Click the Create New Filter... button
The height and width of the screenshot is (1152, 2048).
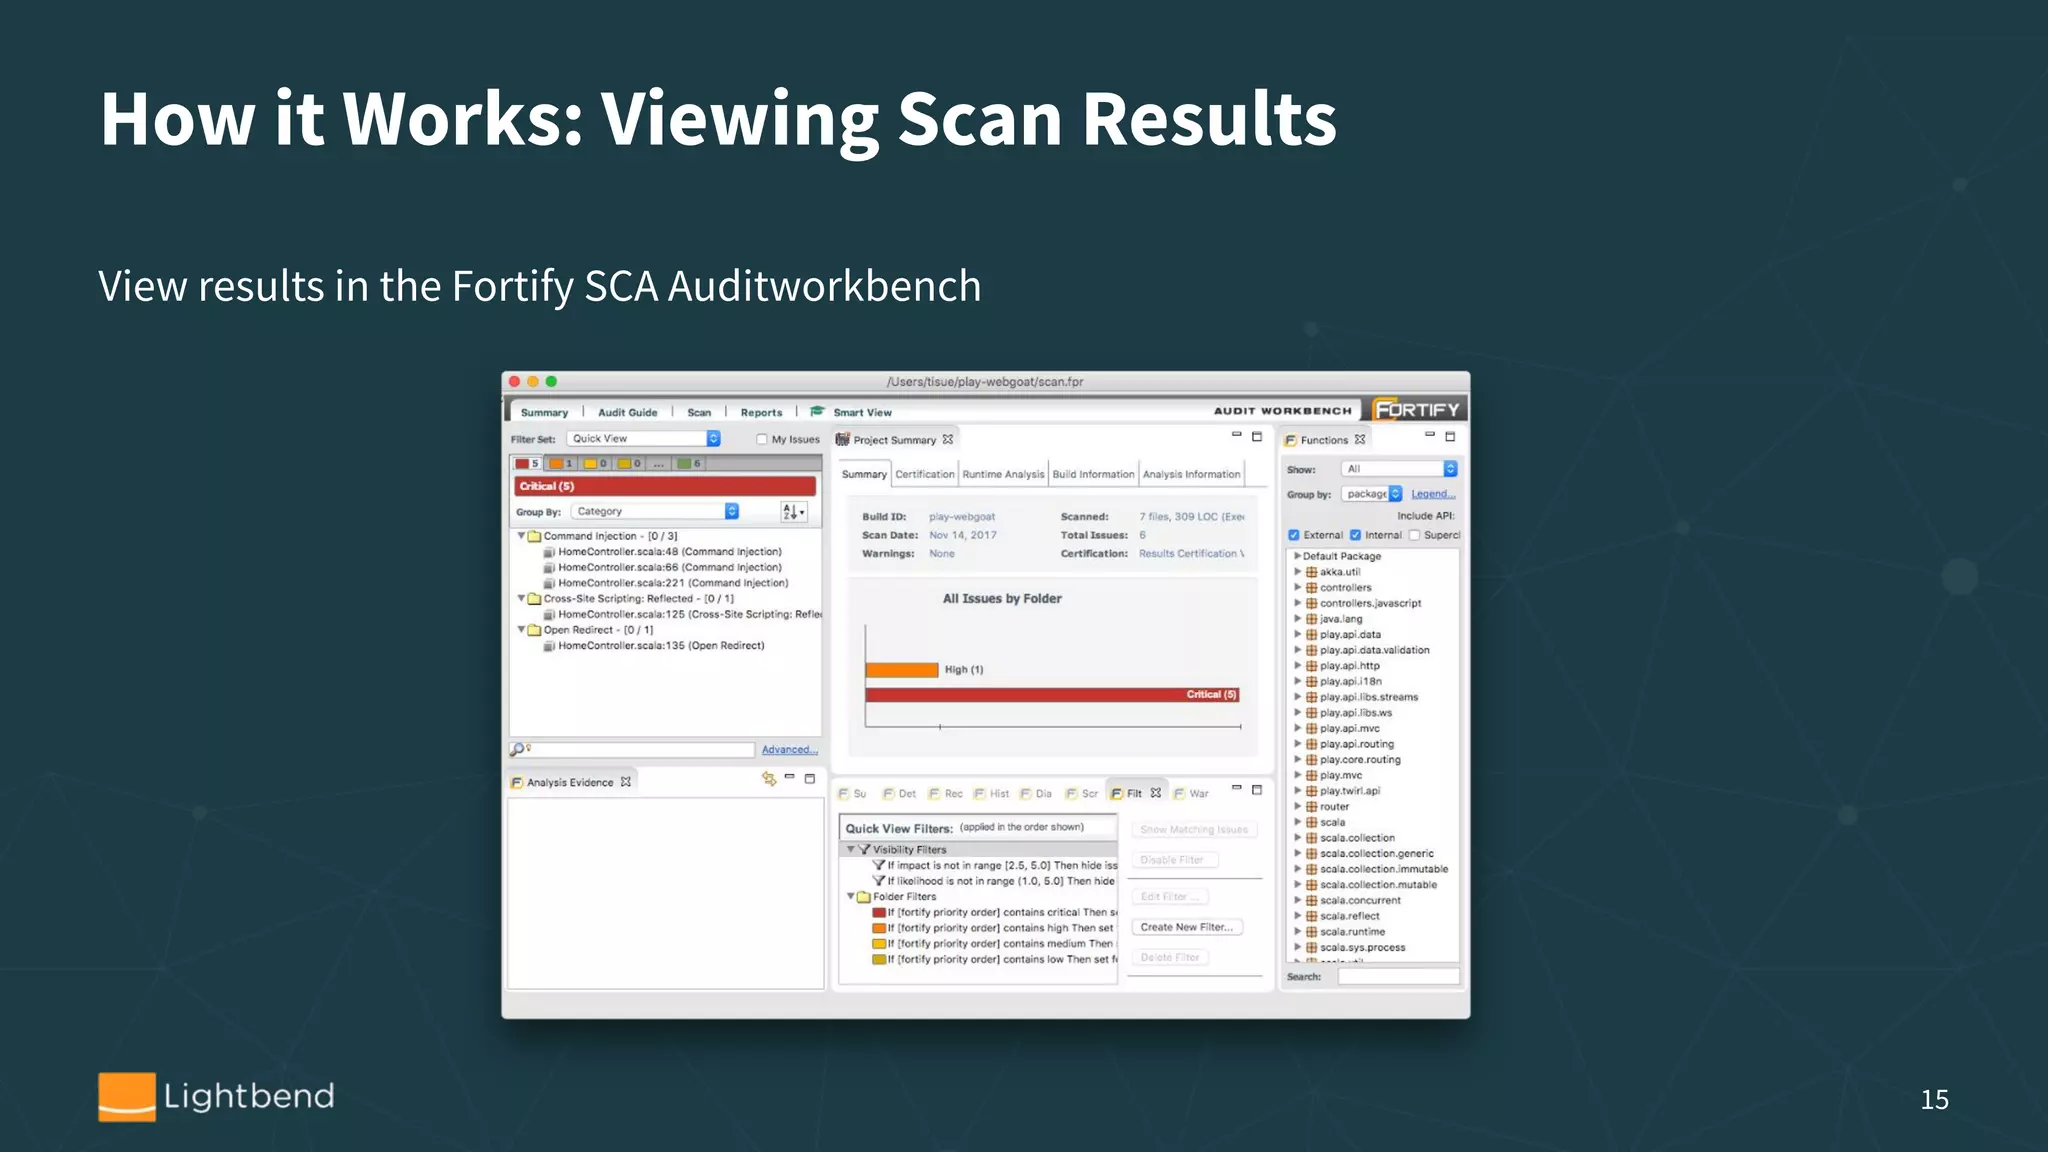click(x=1187, y=927)
